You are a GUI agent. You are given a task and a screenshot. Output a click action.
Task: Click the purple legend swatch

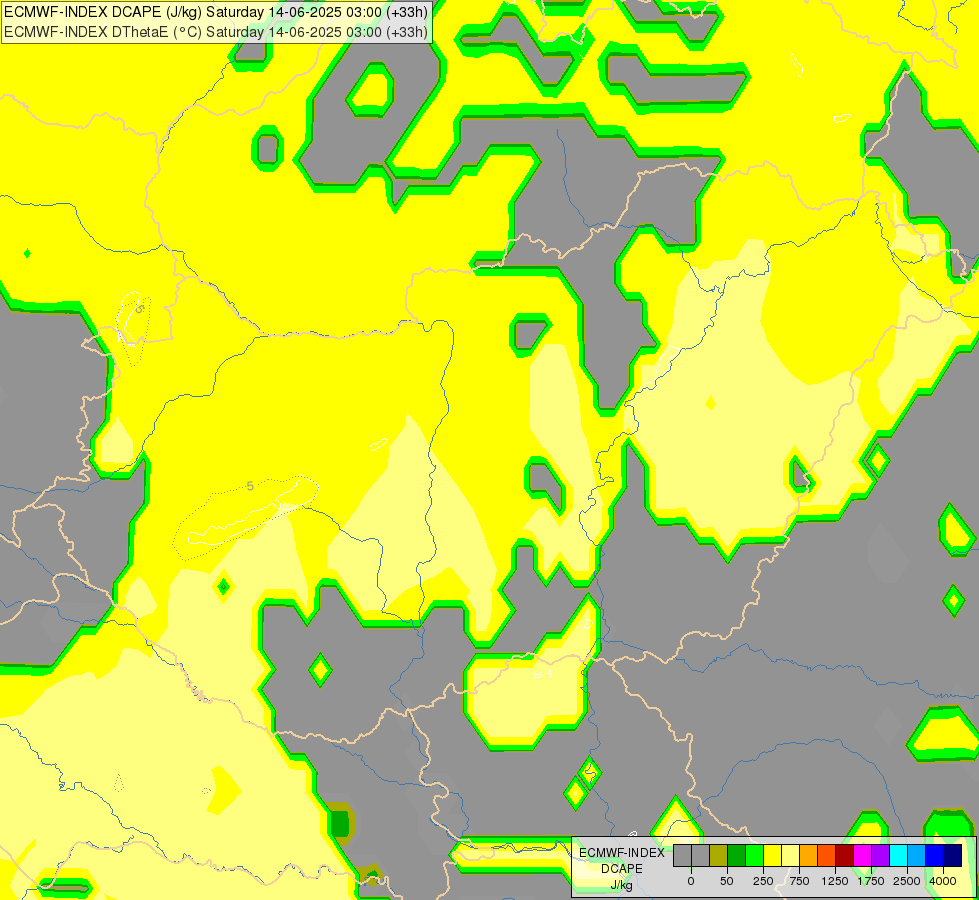(x=880, y=855)
